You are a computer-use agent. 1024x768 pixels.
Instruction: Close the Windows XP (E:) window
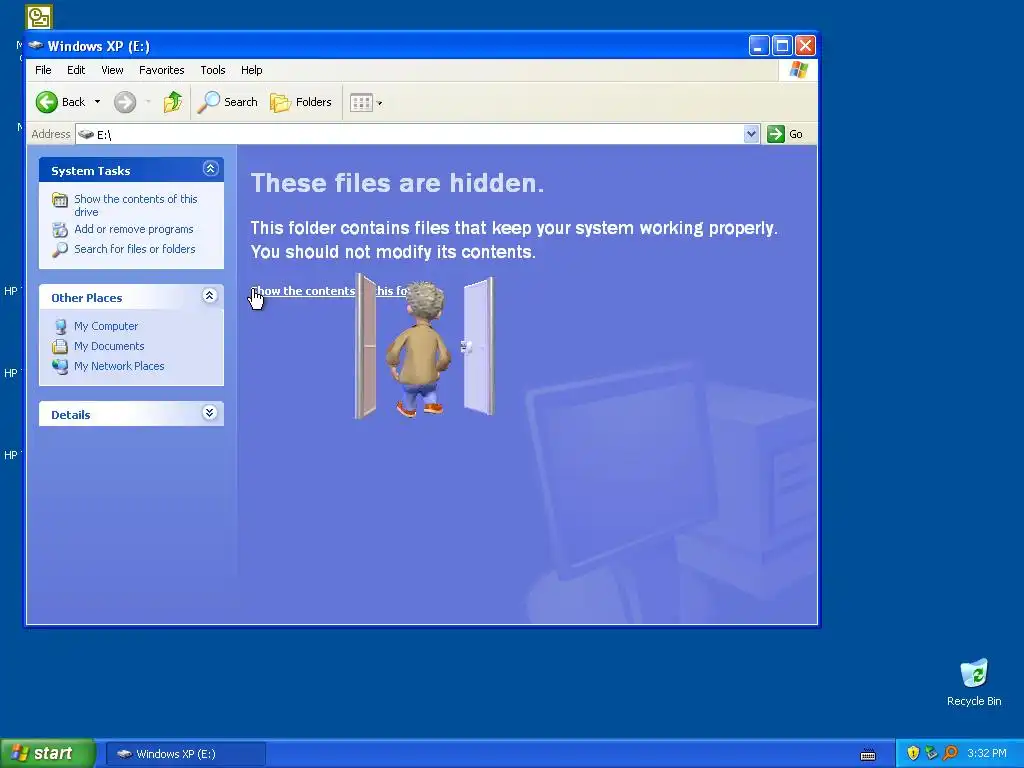[805, 46]
